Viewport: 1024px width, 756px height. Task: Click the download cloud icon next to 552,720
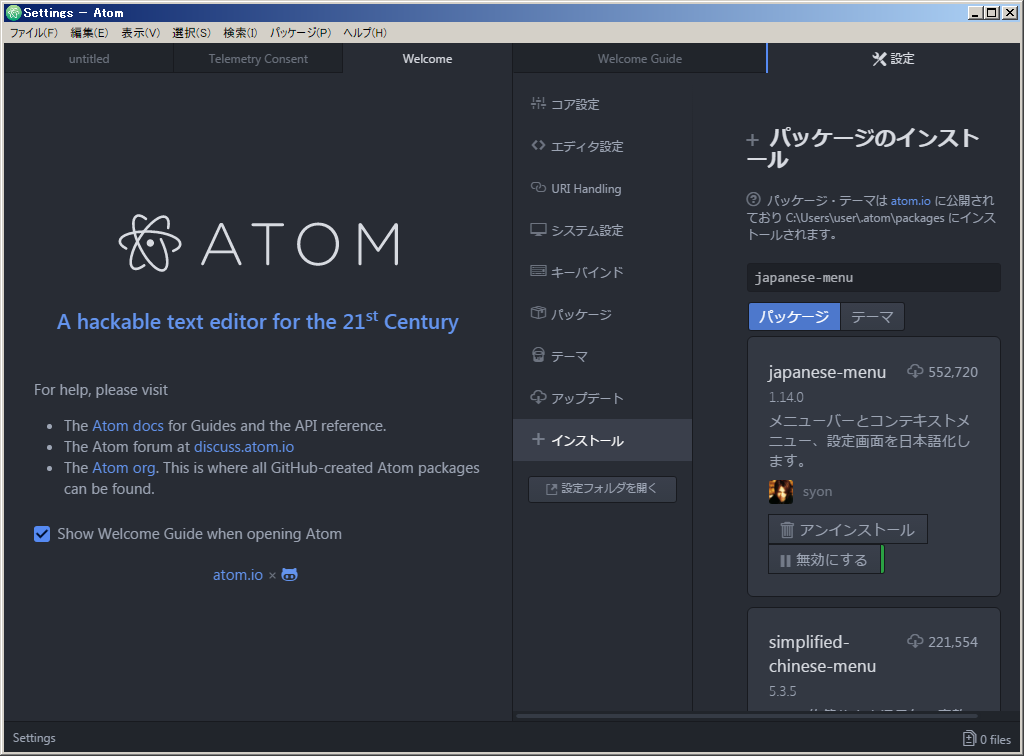coord(915,371)
